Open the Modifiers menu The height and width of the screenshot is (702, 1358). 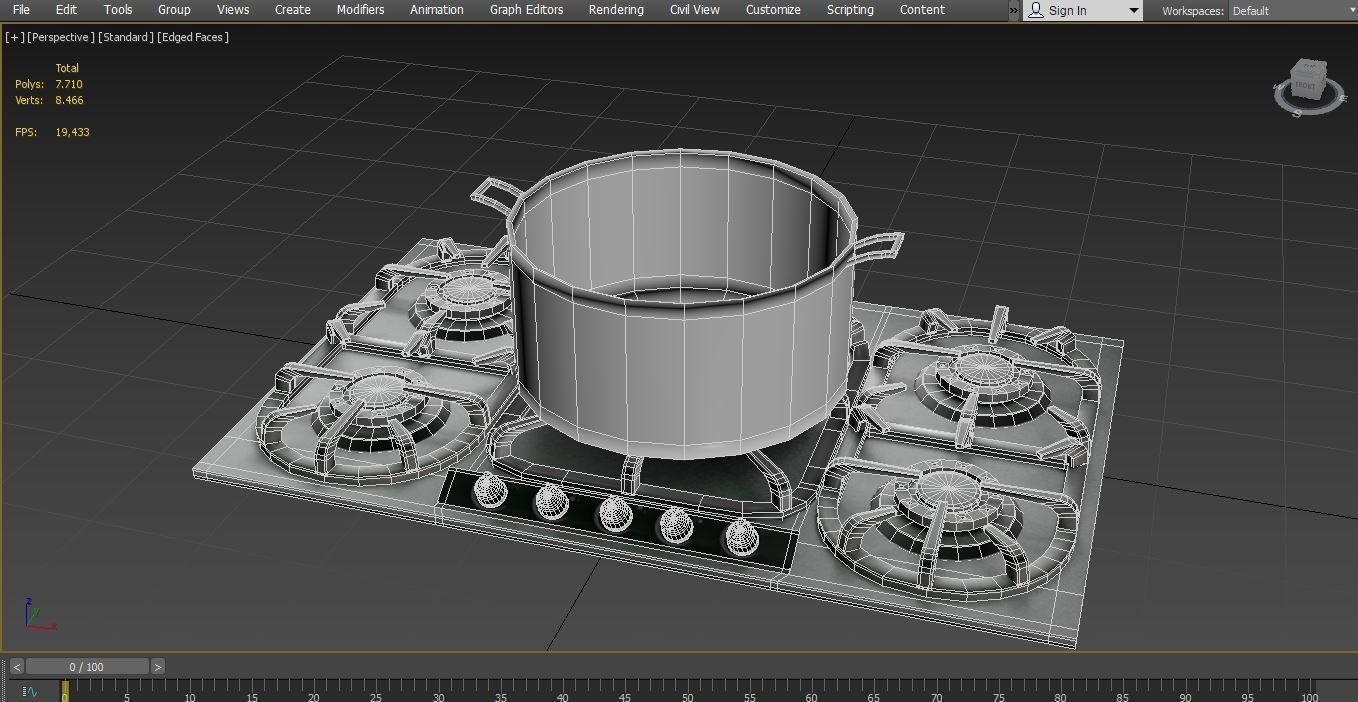pos(360,9)
